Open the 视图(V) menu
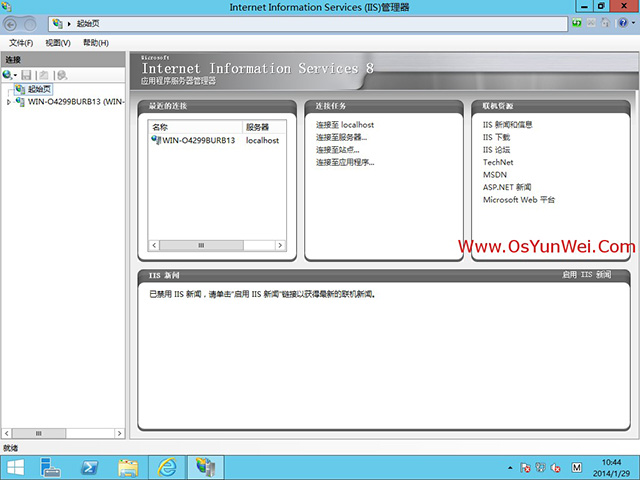 pyautogui.click(x=58, y=43)
